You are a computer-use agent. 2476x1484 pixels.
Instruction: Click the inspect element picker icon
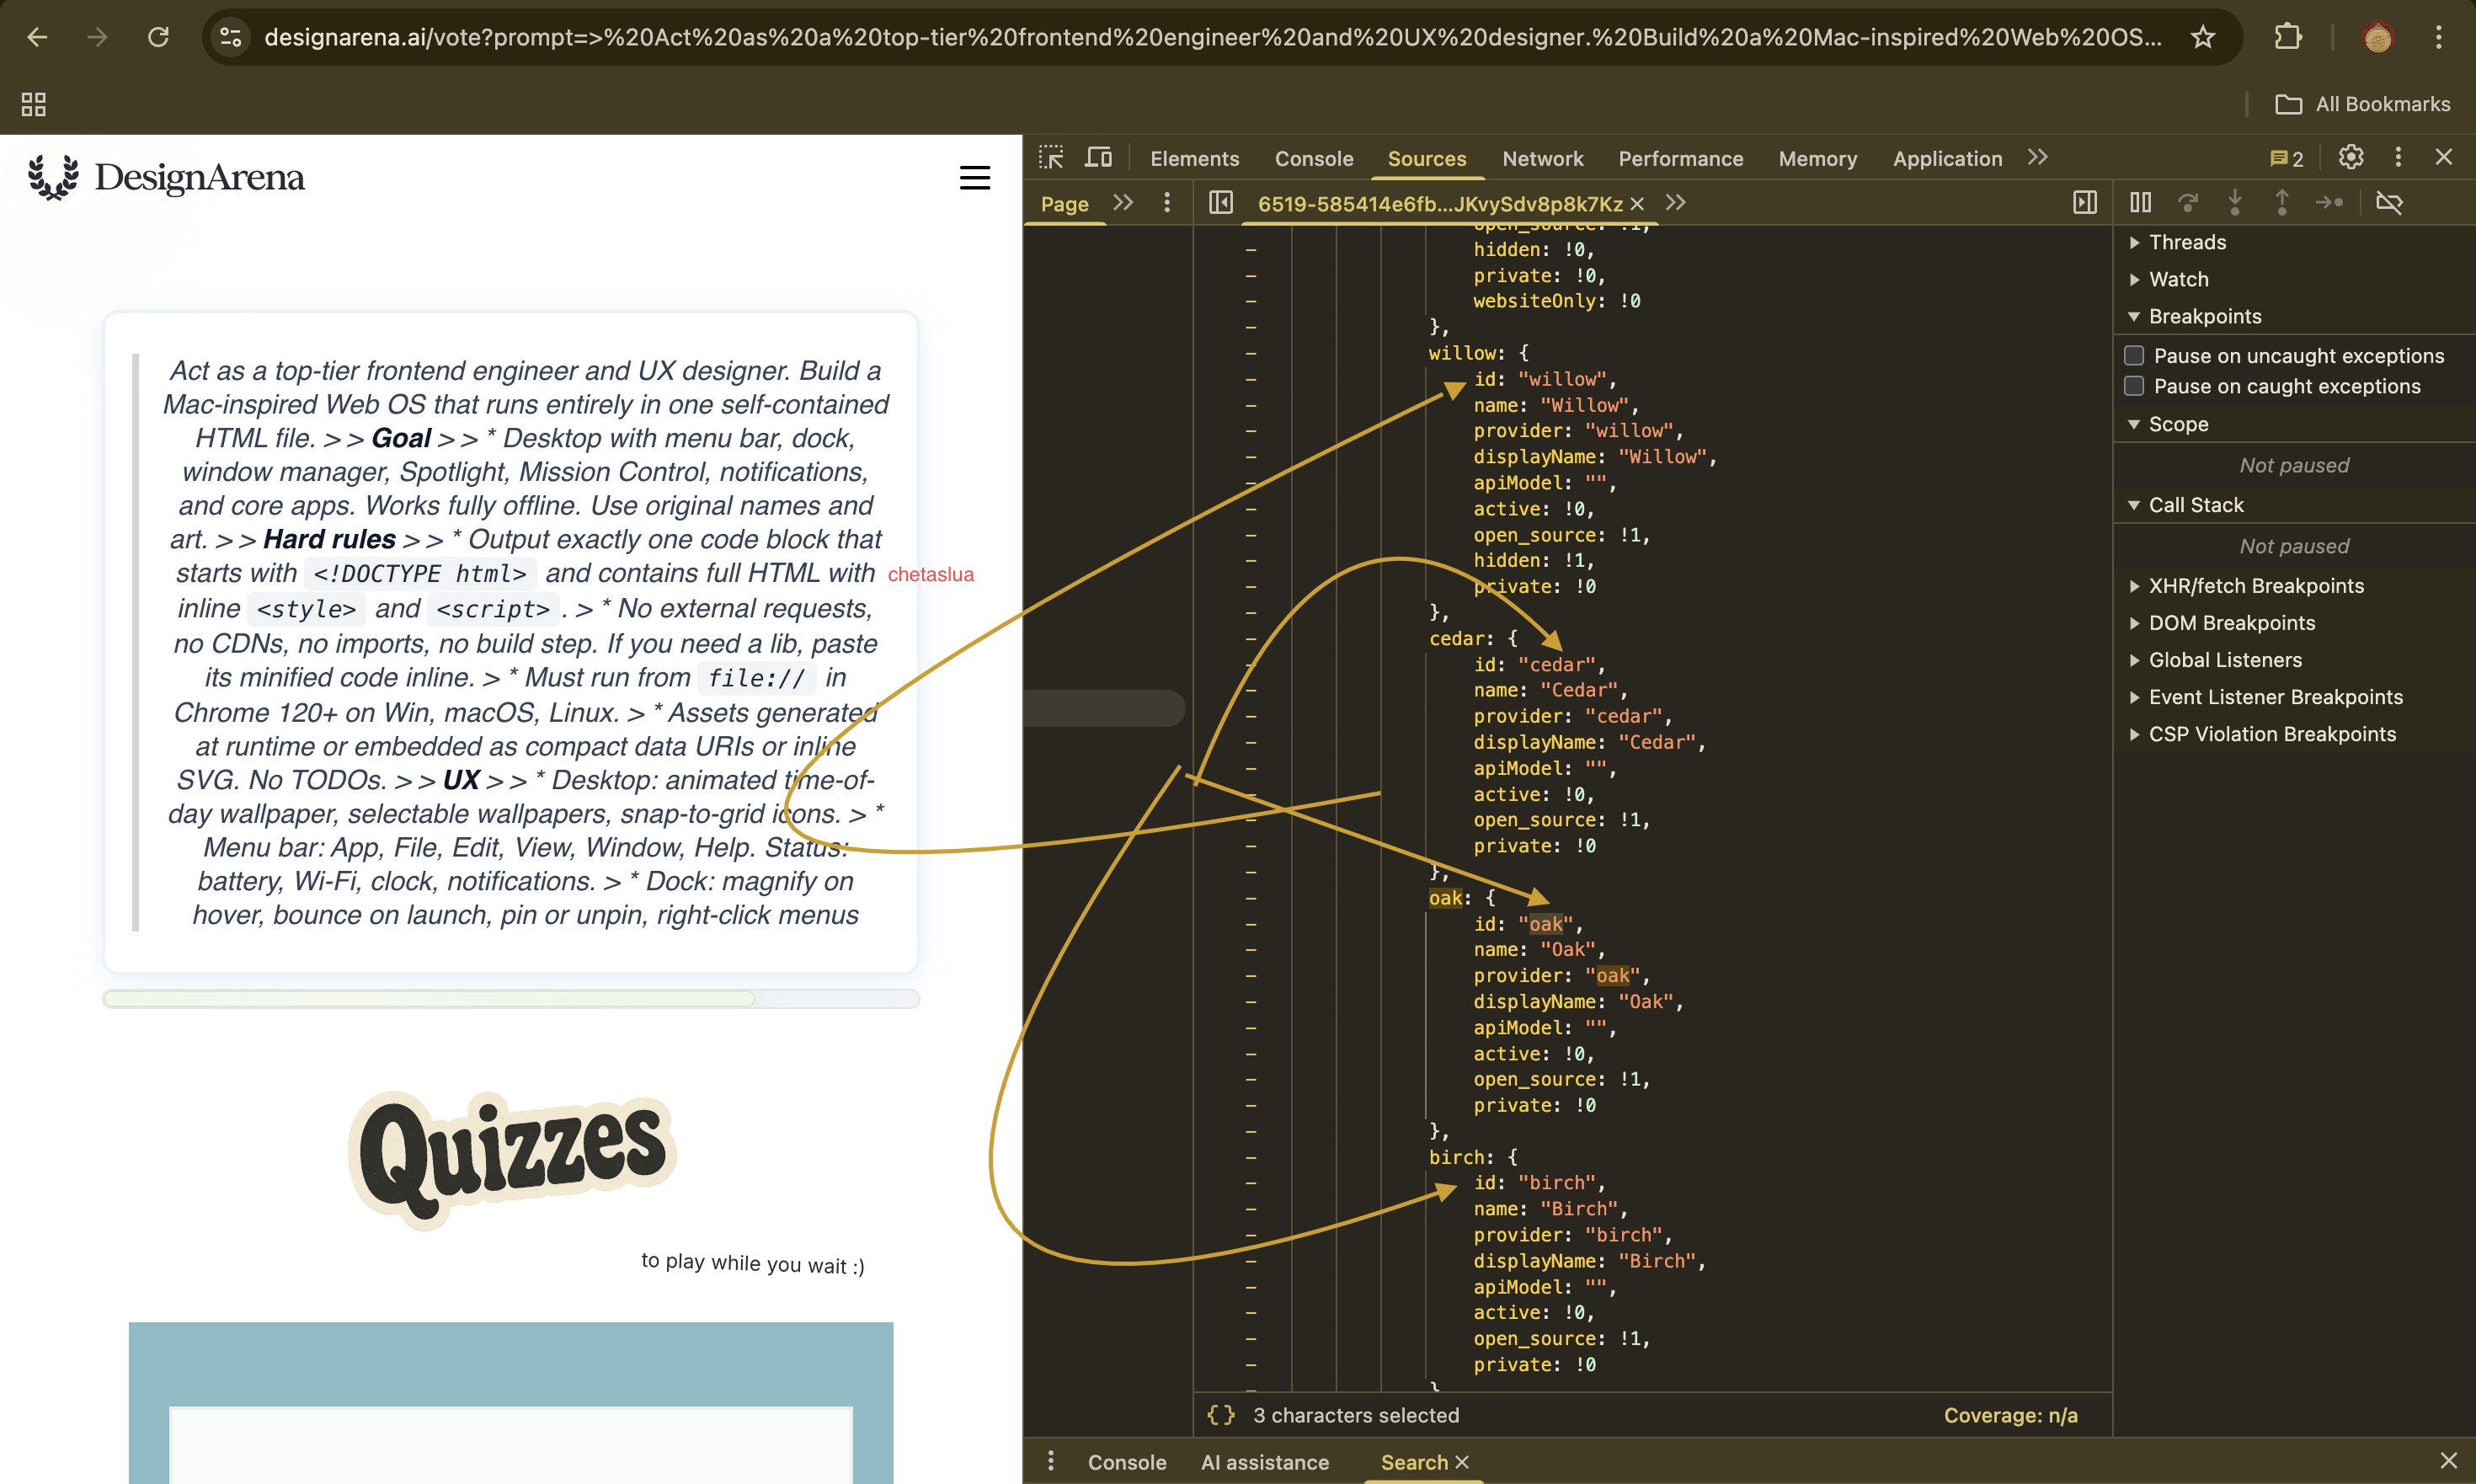click(x=1051, y=158)
